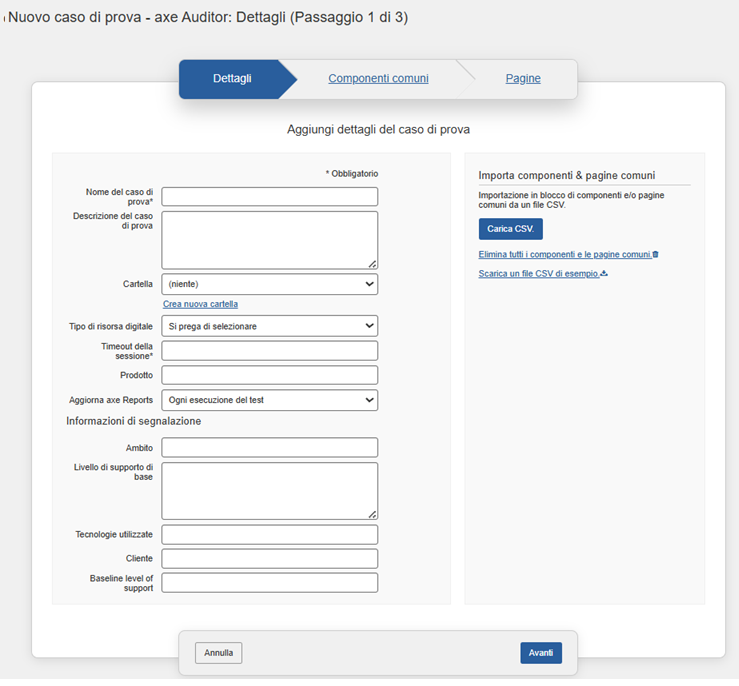Switch to the Componenti comuni step
This screenshot has height=686, width=739.
click(378, 78)
